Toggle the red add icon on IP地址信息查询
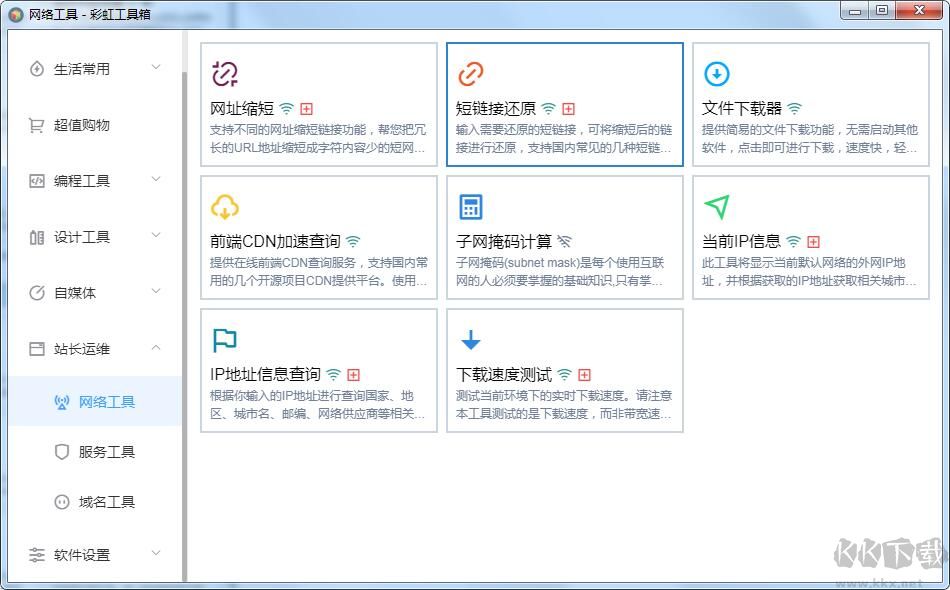The height and width of the screenshot is (590, 950). (353, 373)
